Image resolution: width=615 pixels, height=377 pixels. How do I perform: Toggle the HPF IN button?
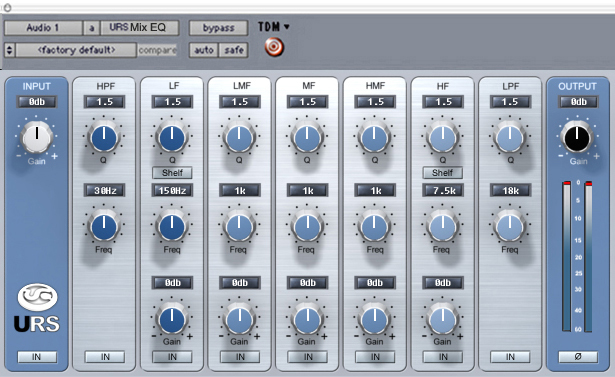[x=105, y=357]
